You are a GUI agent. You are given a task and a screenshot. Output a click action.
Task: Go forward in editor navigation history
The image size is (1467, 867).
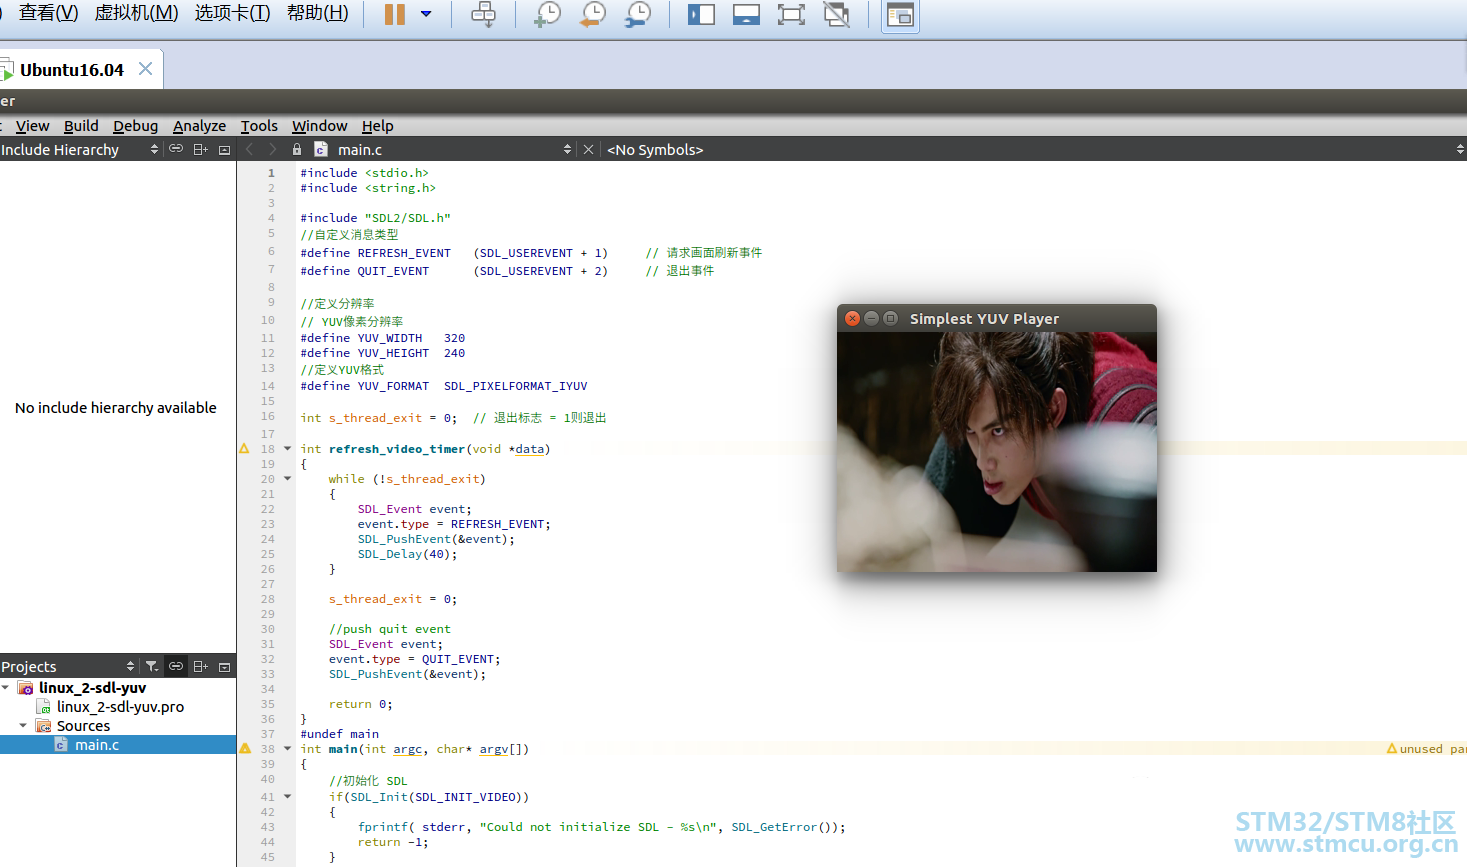(x=272, y=149)
